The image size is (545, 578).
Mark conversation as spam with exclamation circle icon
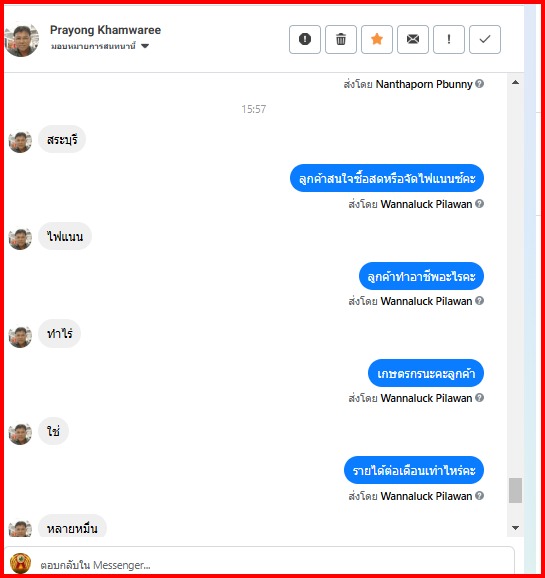click(x=305, y=39)
